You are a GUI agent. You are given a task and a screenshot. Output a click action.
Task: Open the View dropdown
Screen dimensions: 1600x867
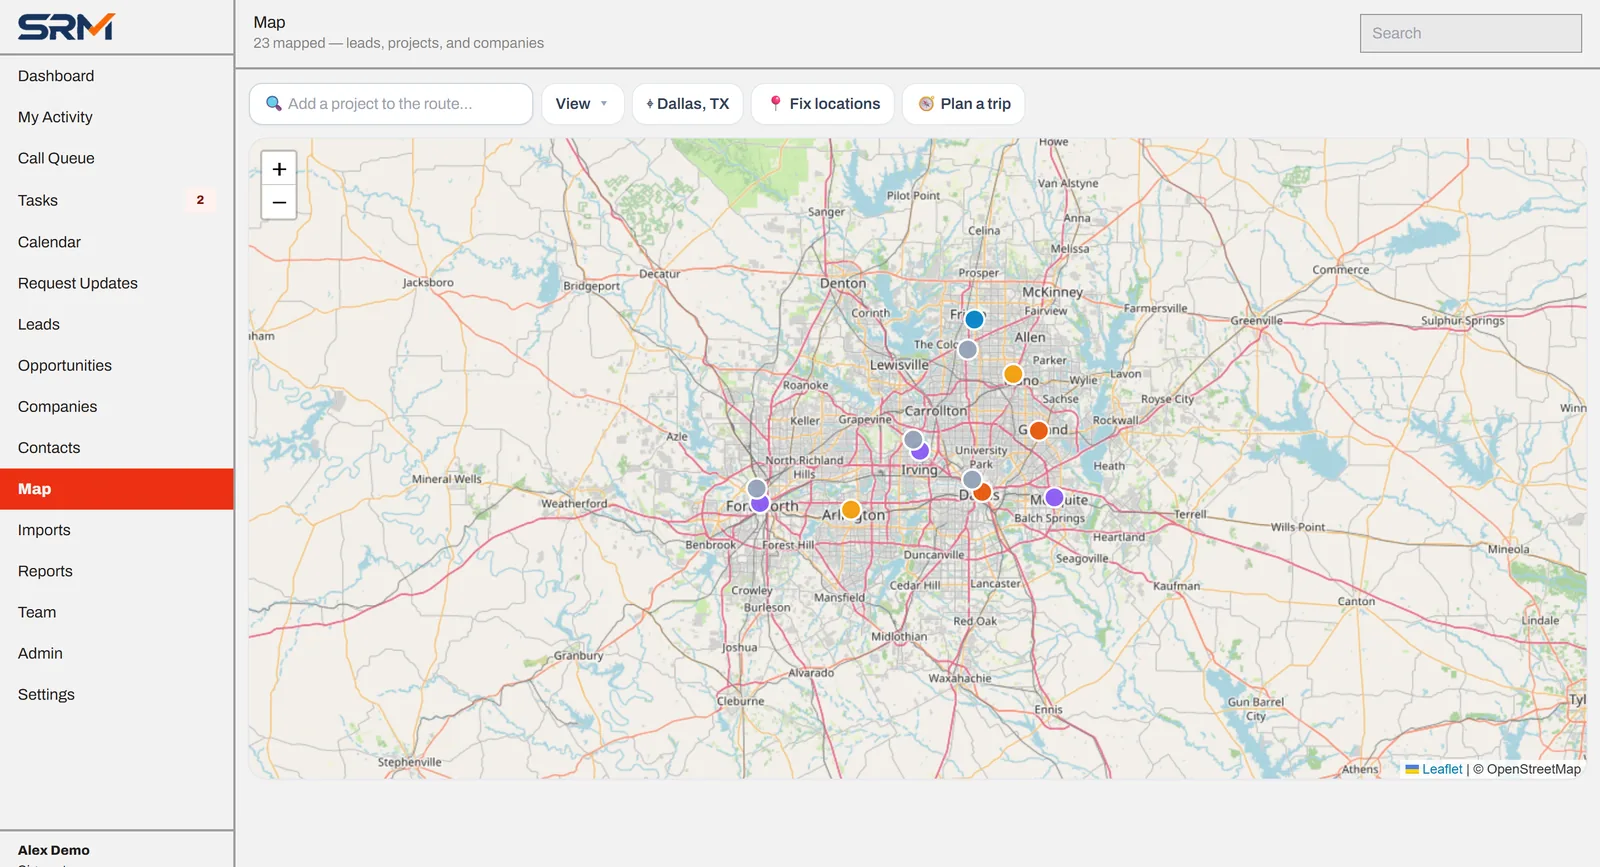[582, 104]
